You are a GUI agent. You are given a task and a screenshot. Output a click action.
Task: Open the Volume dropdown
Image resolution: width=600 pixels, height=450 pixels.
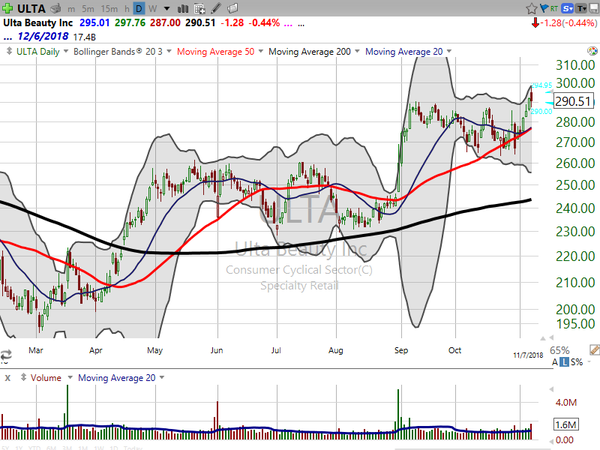tap(70, 378)
